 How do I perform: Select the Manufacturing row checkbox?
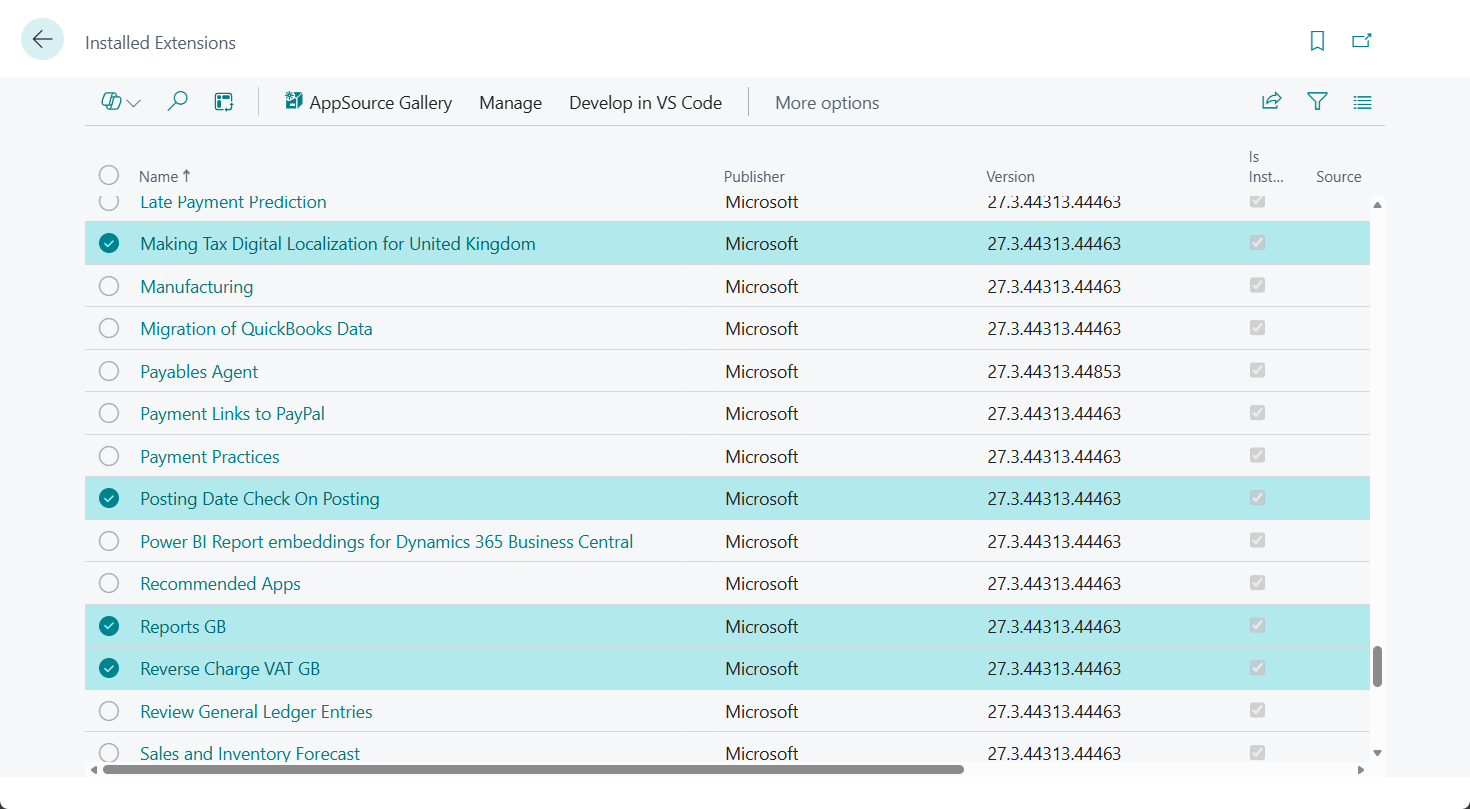pos(109,285)
